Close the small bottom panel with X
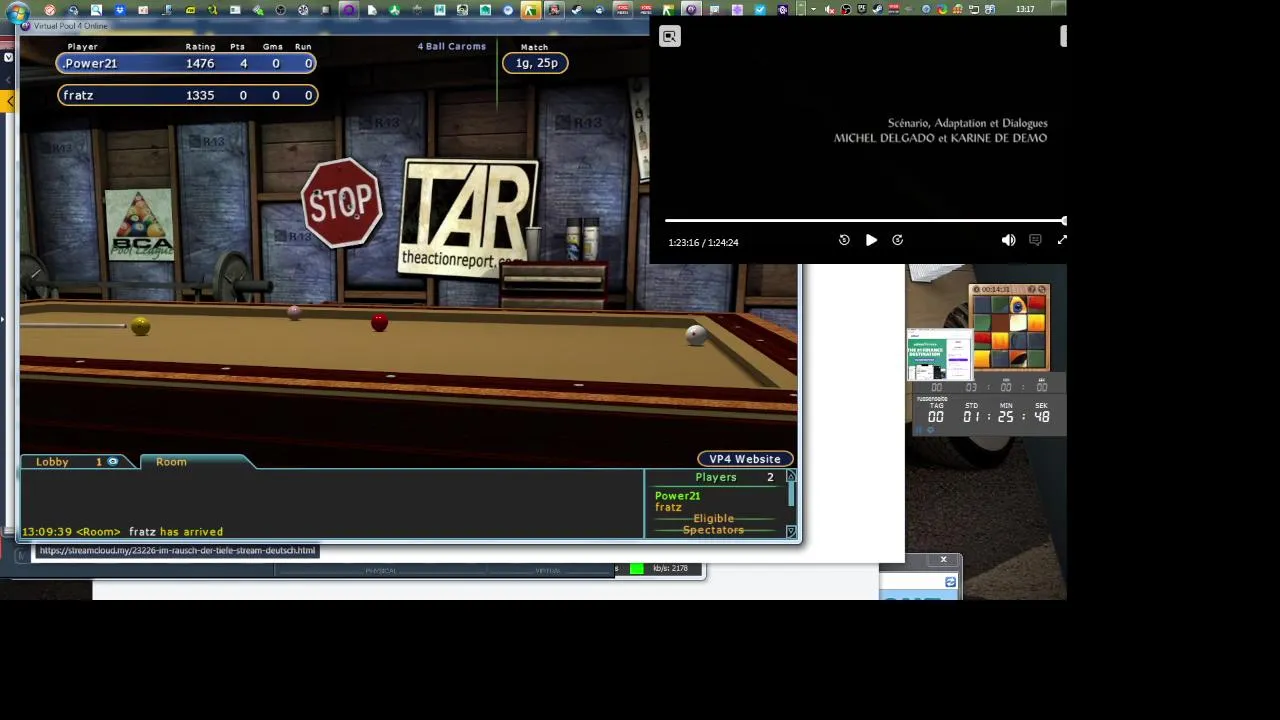Screen dimensions: 1280x720 pyautogui.click(x=943, y=560)
